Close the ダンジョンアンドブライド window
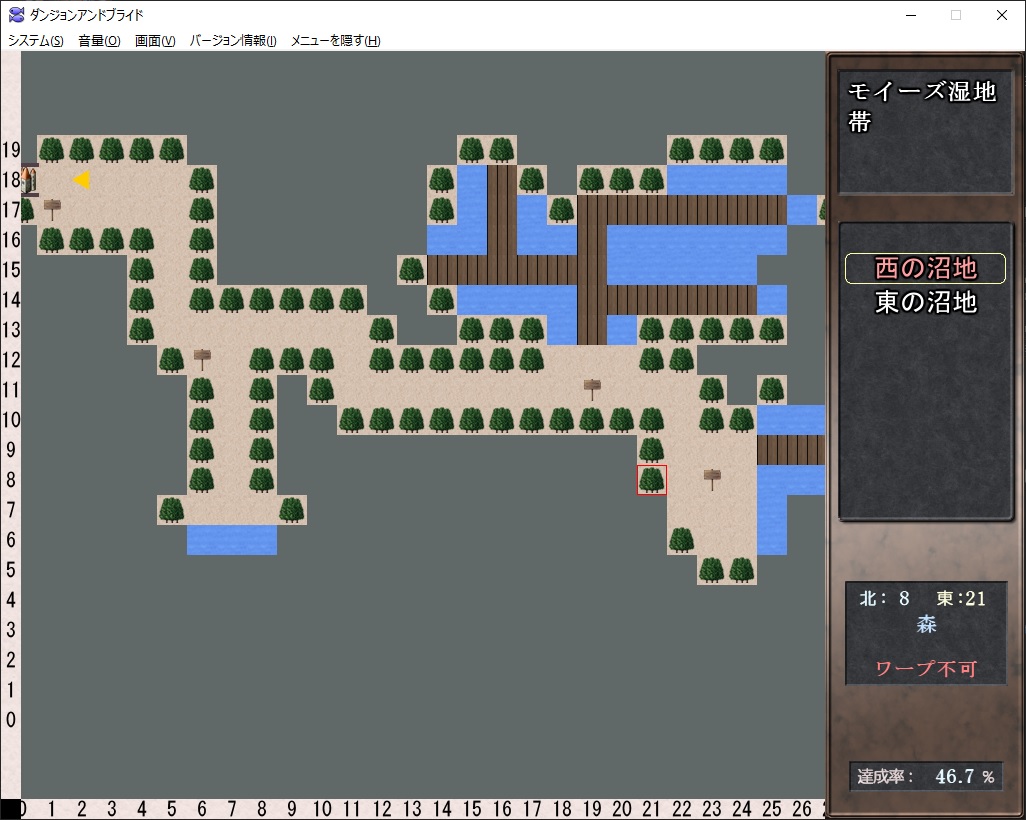 tap(1001, 15)
